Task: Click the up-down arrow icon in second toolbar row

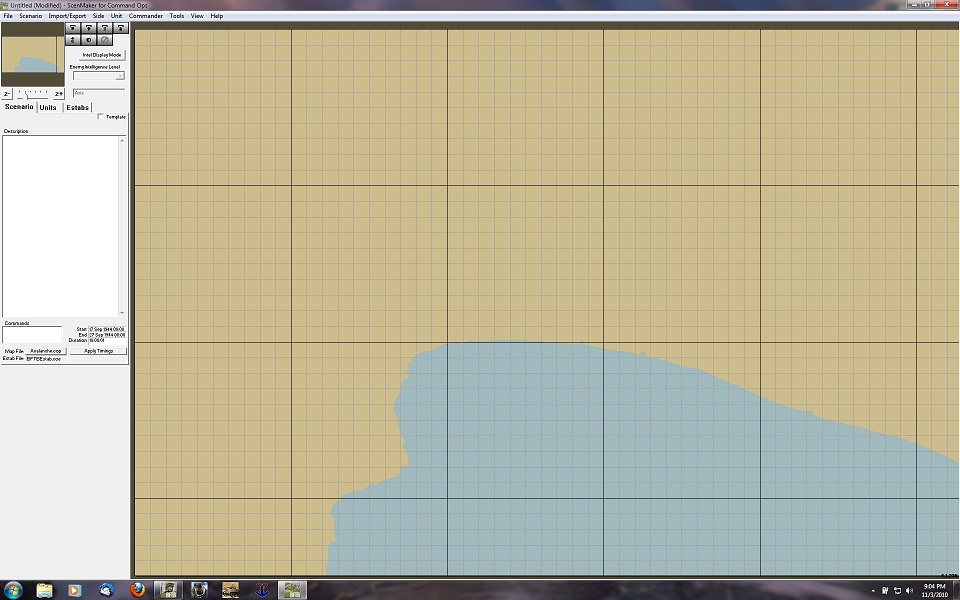Action: [x=73, y=40]
